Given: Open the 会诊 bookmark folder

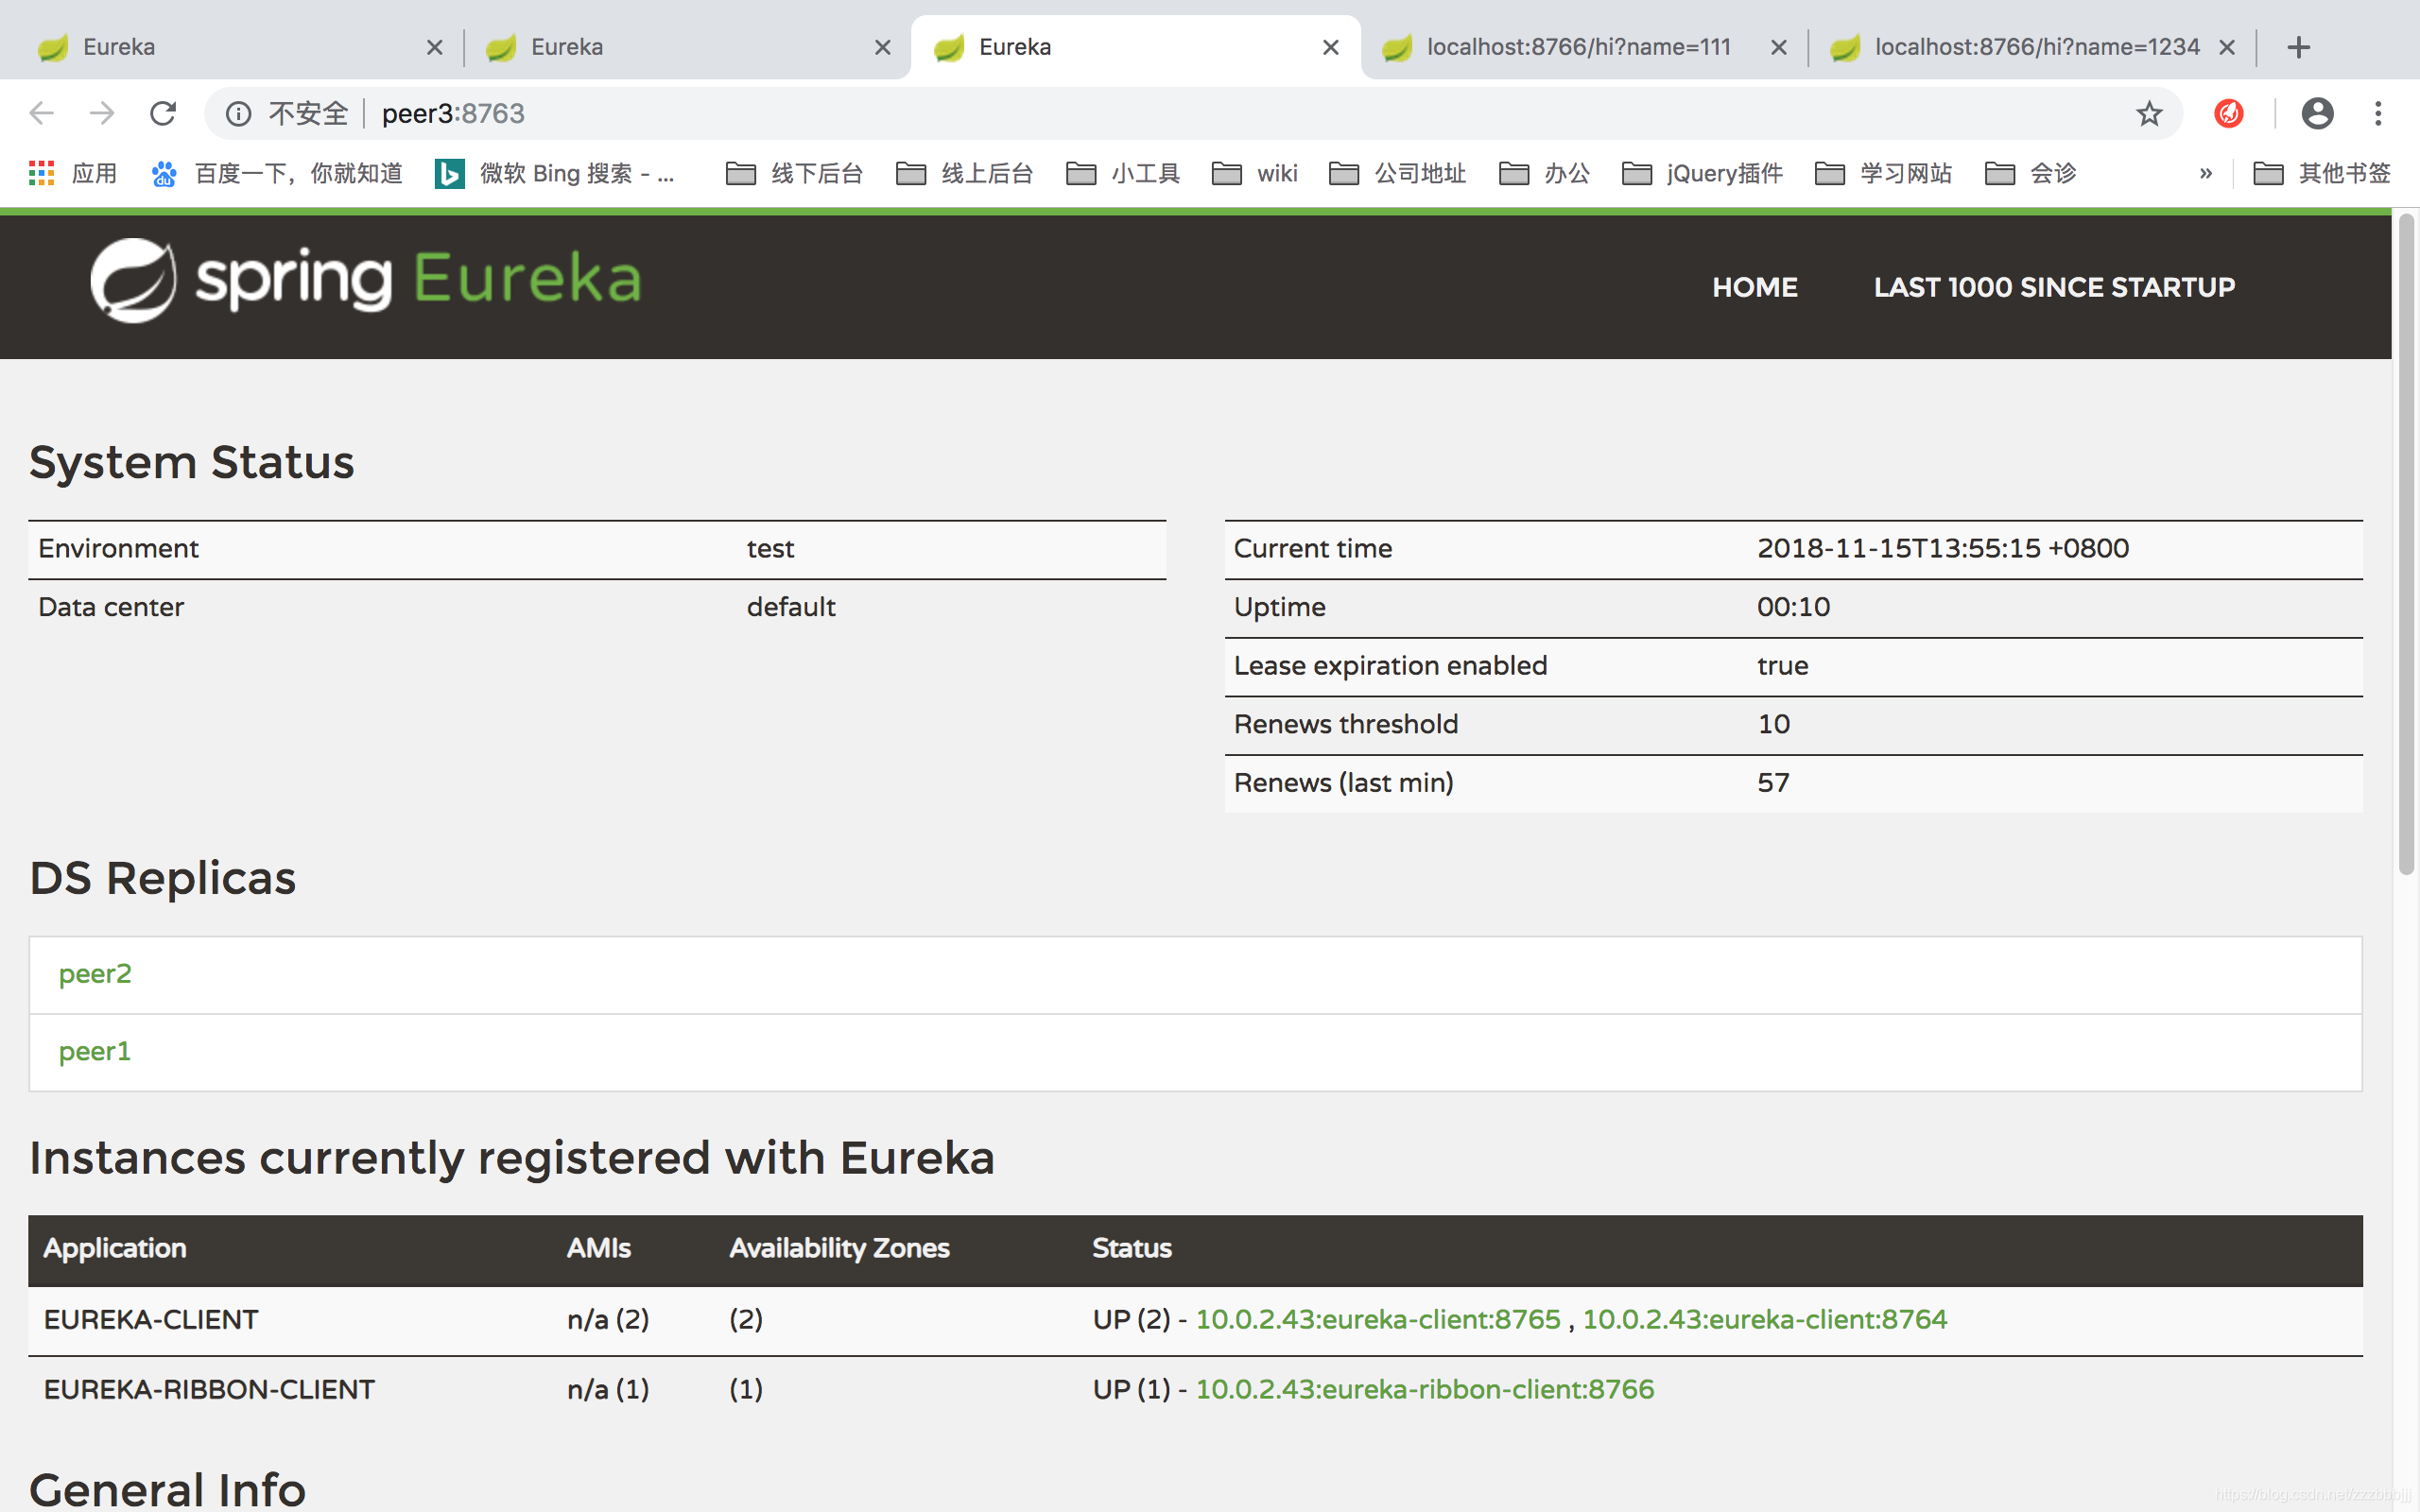Looking at the screenshot, I should [x=2031, y=173].
